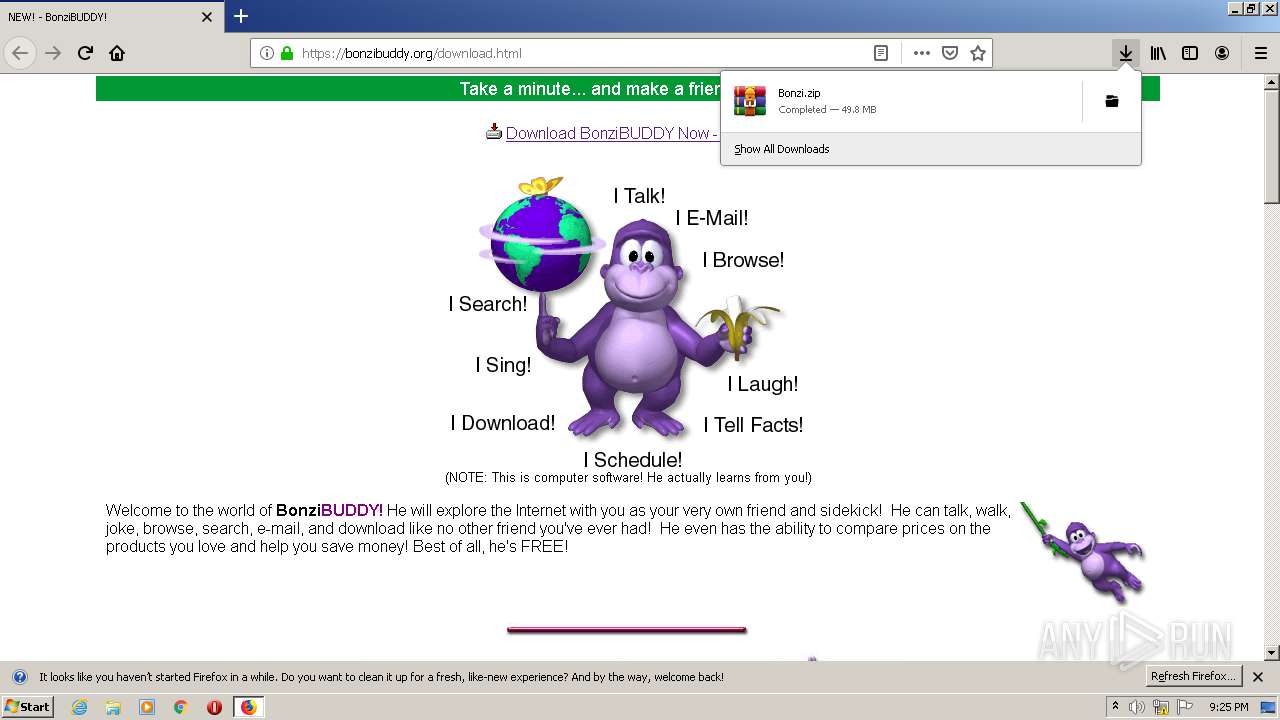Click the notification bar question icon

19,677
